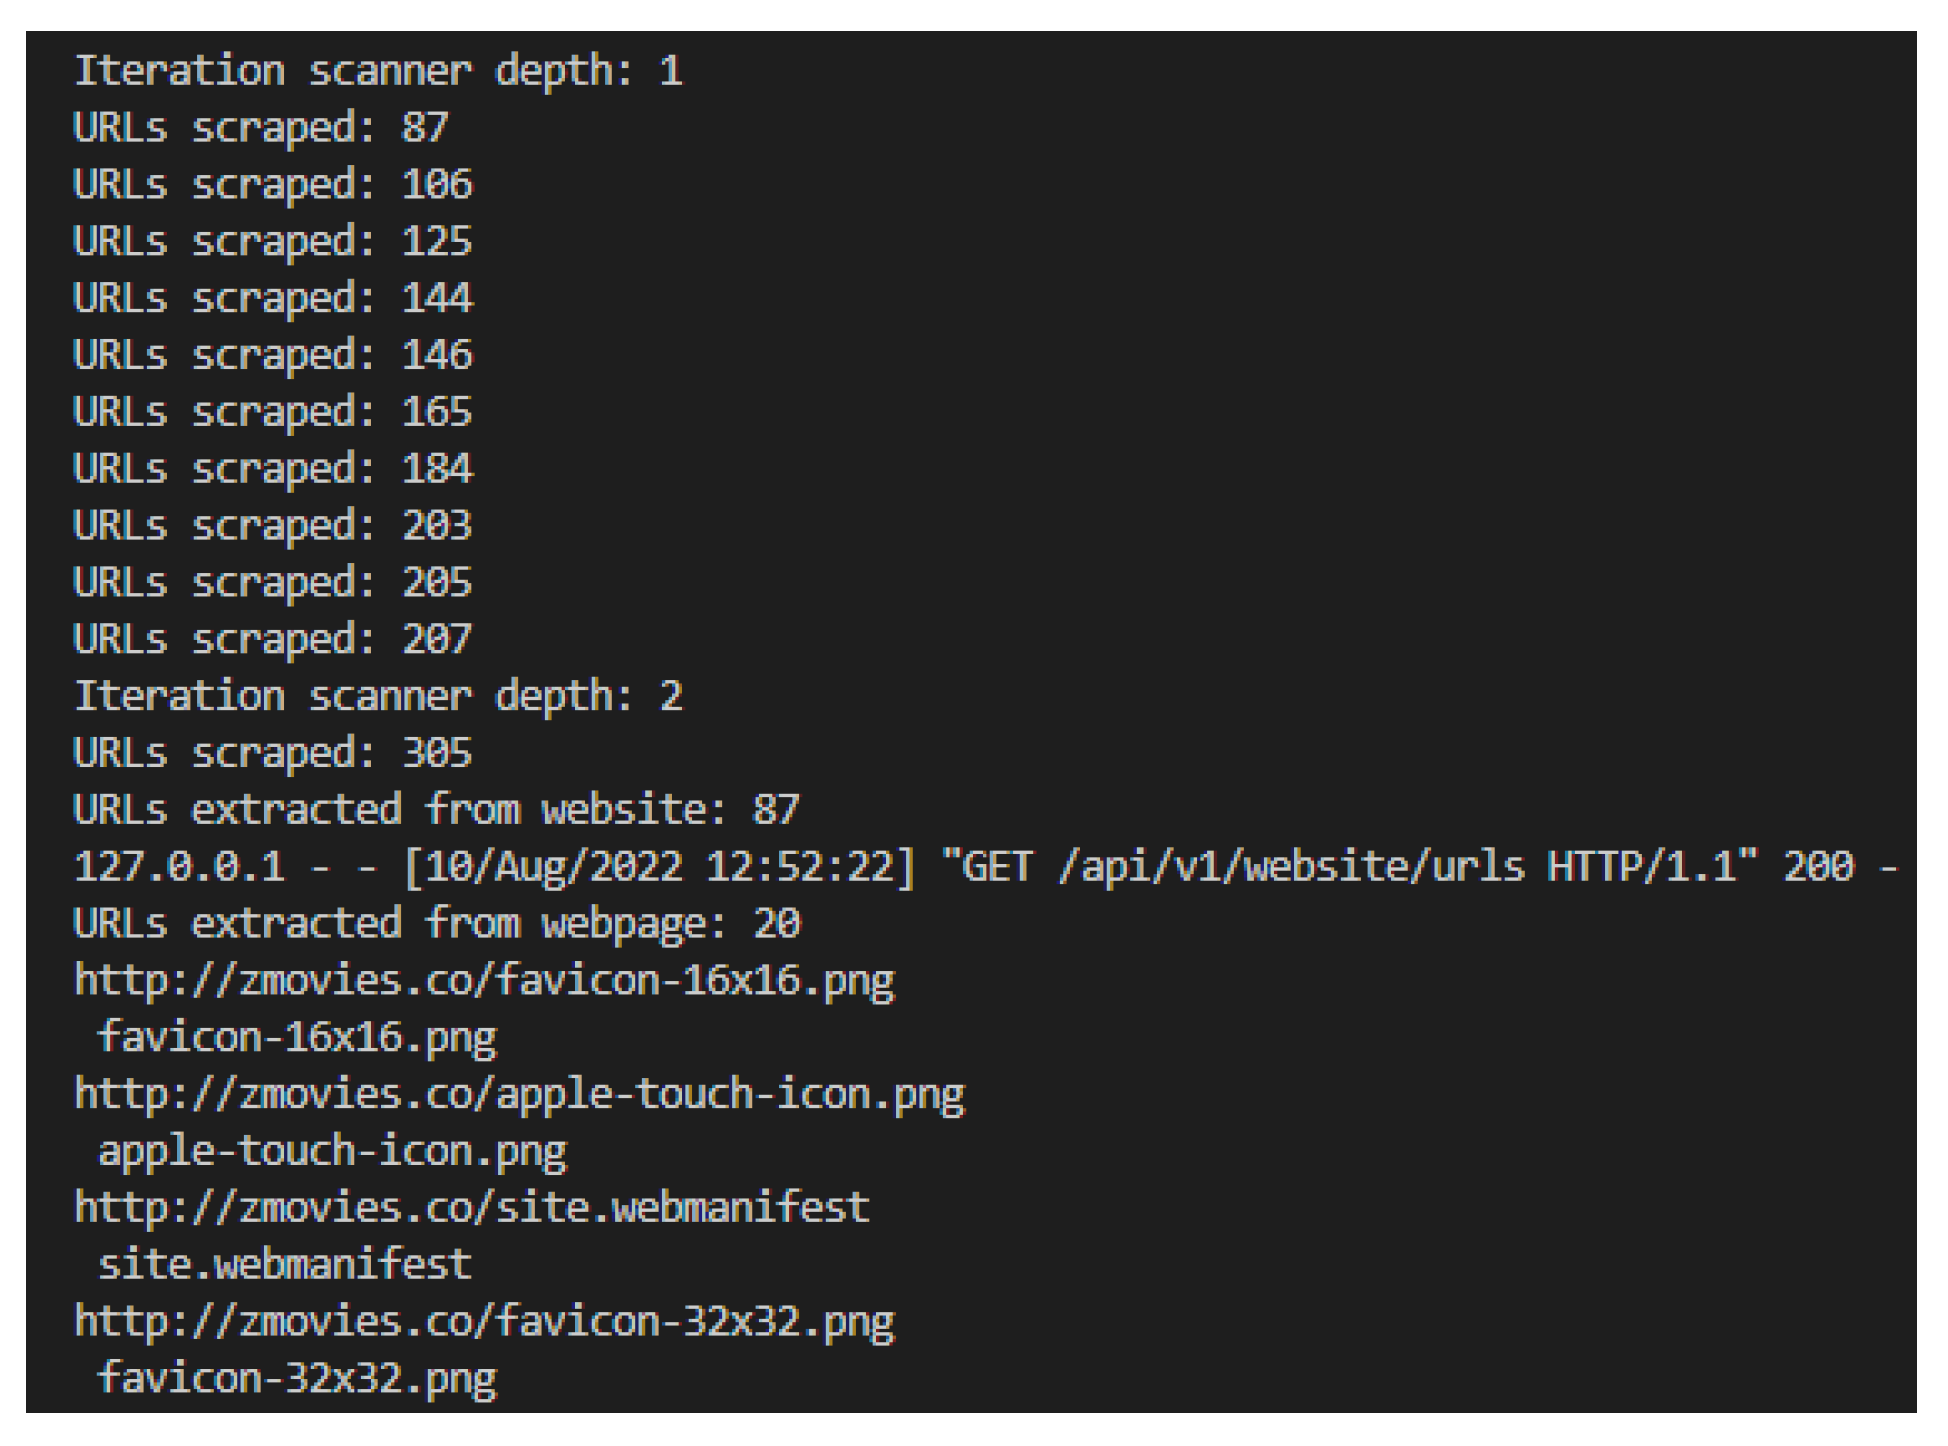This screenshot has width=1948, height=1446.
Task: Select the "URLs scraped: 305" line
Action: 272,753
